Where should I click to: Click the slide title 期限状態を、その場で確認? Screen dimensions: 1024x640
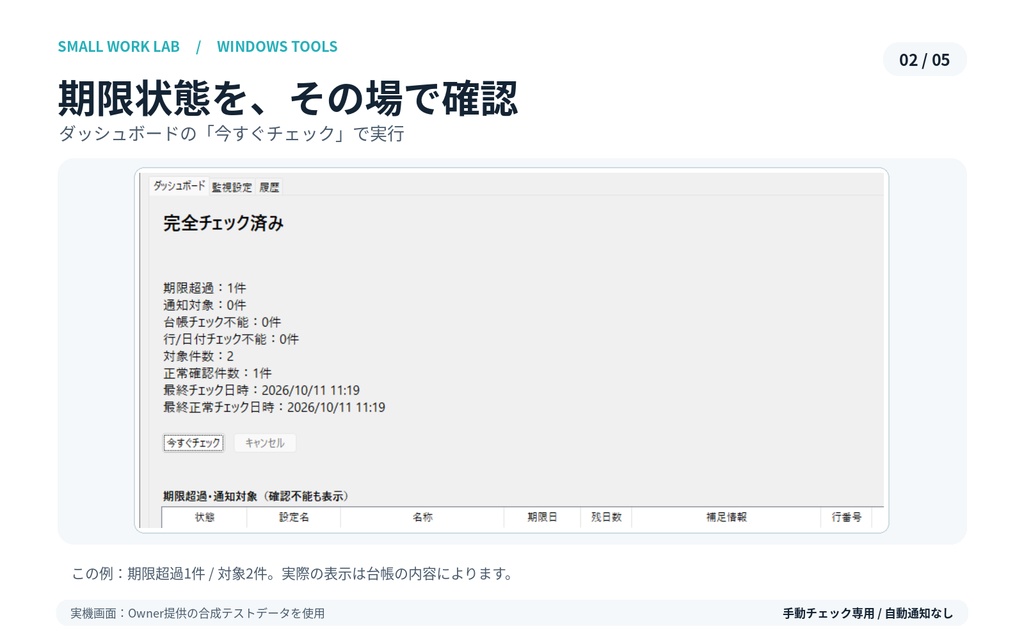point(288,99)
